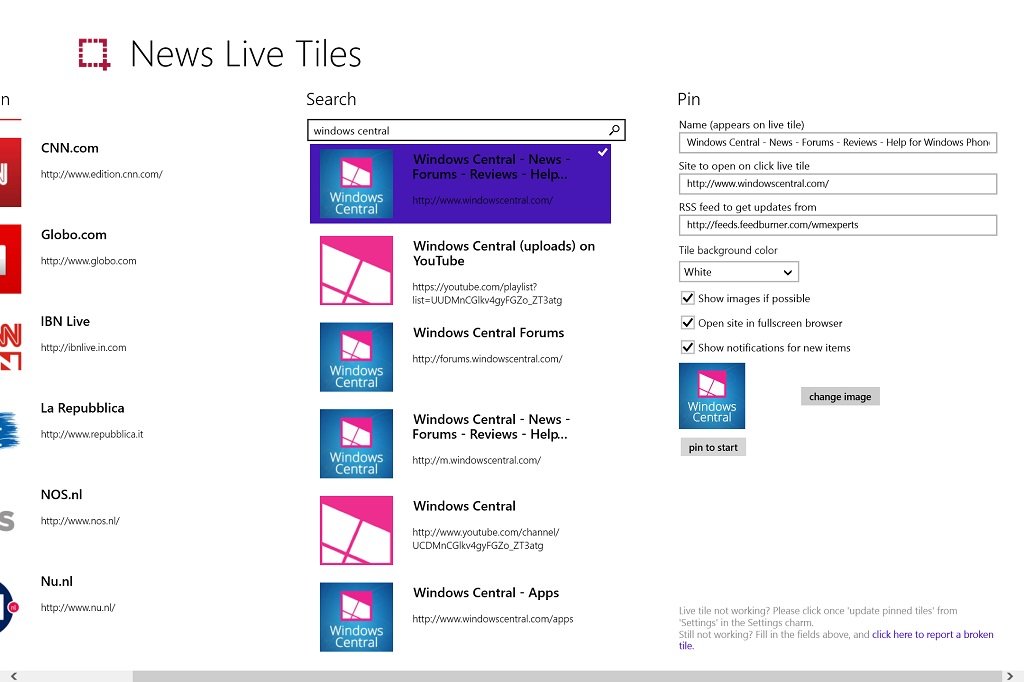Click Windows Central - Apps result title

486,593
